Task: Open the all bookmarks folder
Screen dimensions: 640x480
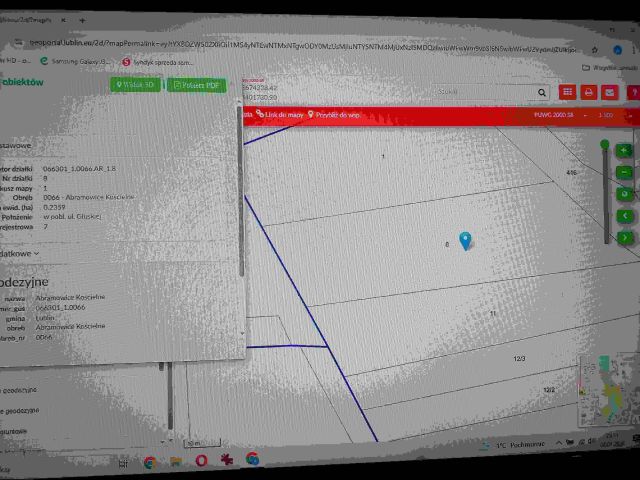Action: (610, 67)
